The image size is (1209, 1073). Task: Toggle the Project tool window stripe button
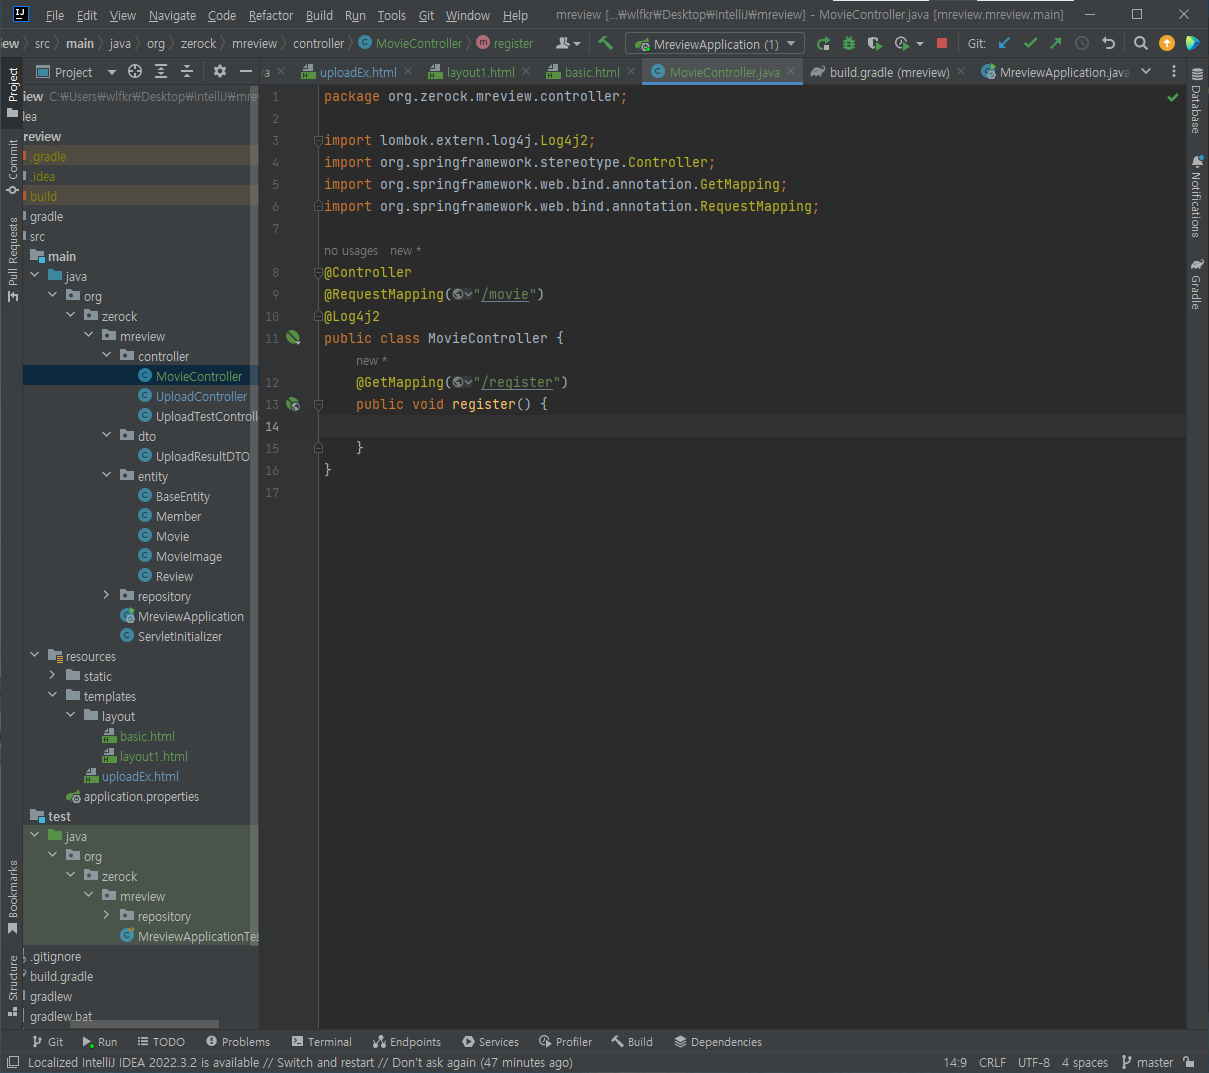[x=13, y=91]
